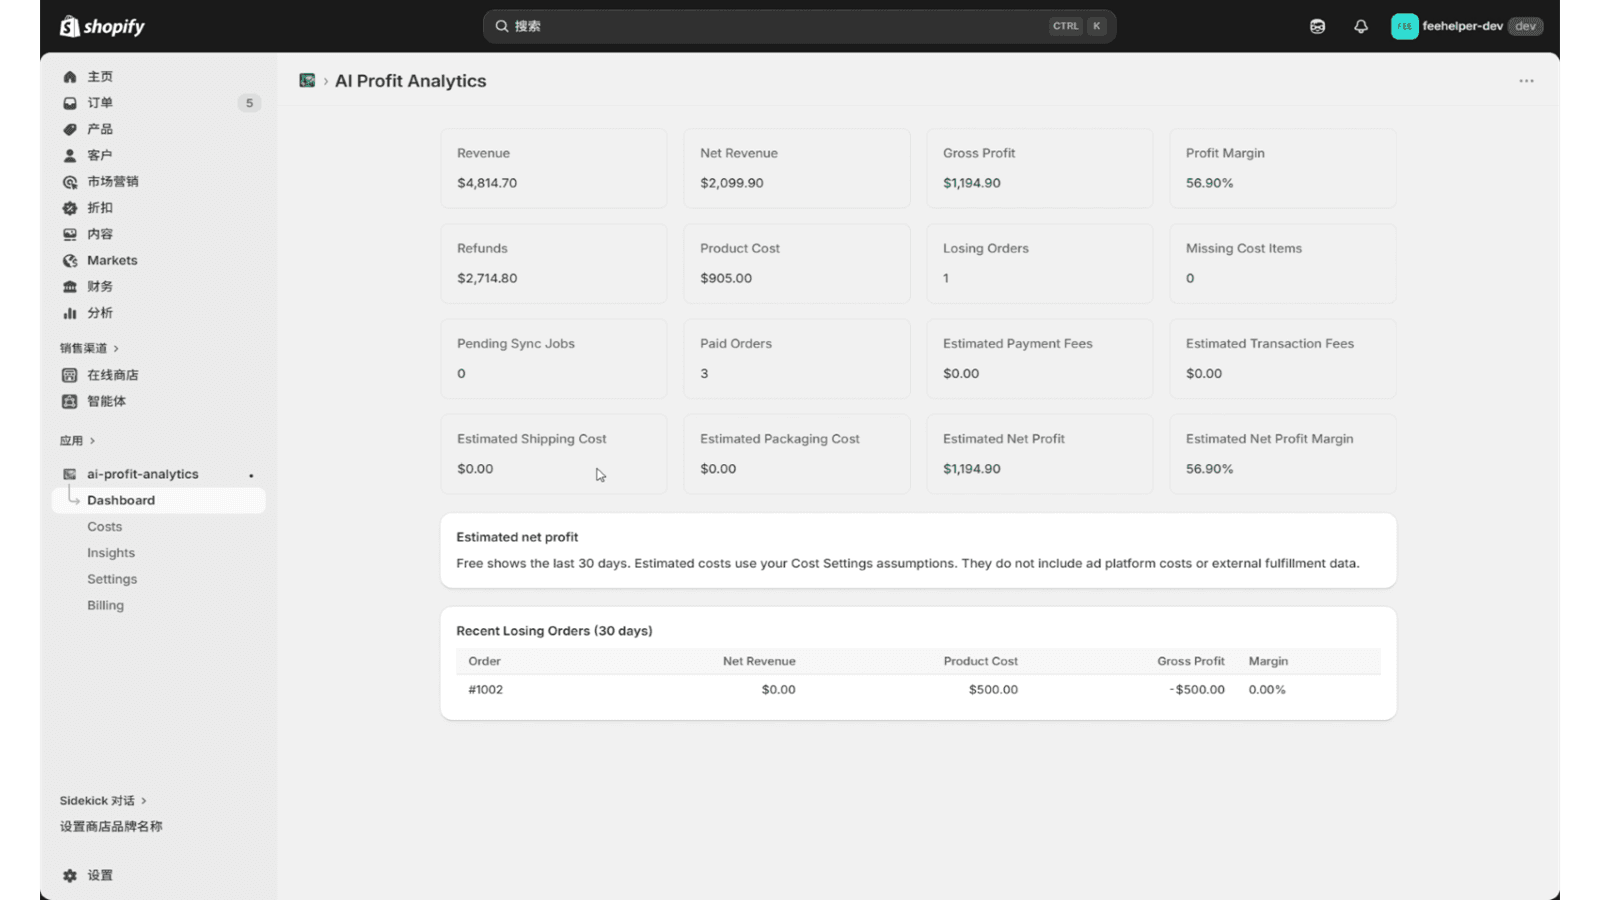Image resolution: width=1600 pixels, height=900 pixels.
Task: Click the orders count badge 5
Action: point(249,103)
